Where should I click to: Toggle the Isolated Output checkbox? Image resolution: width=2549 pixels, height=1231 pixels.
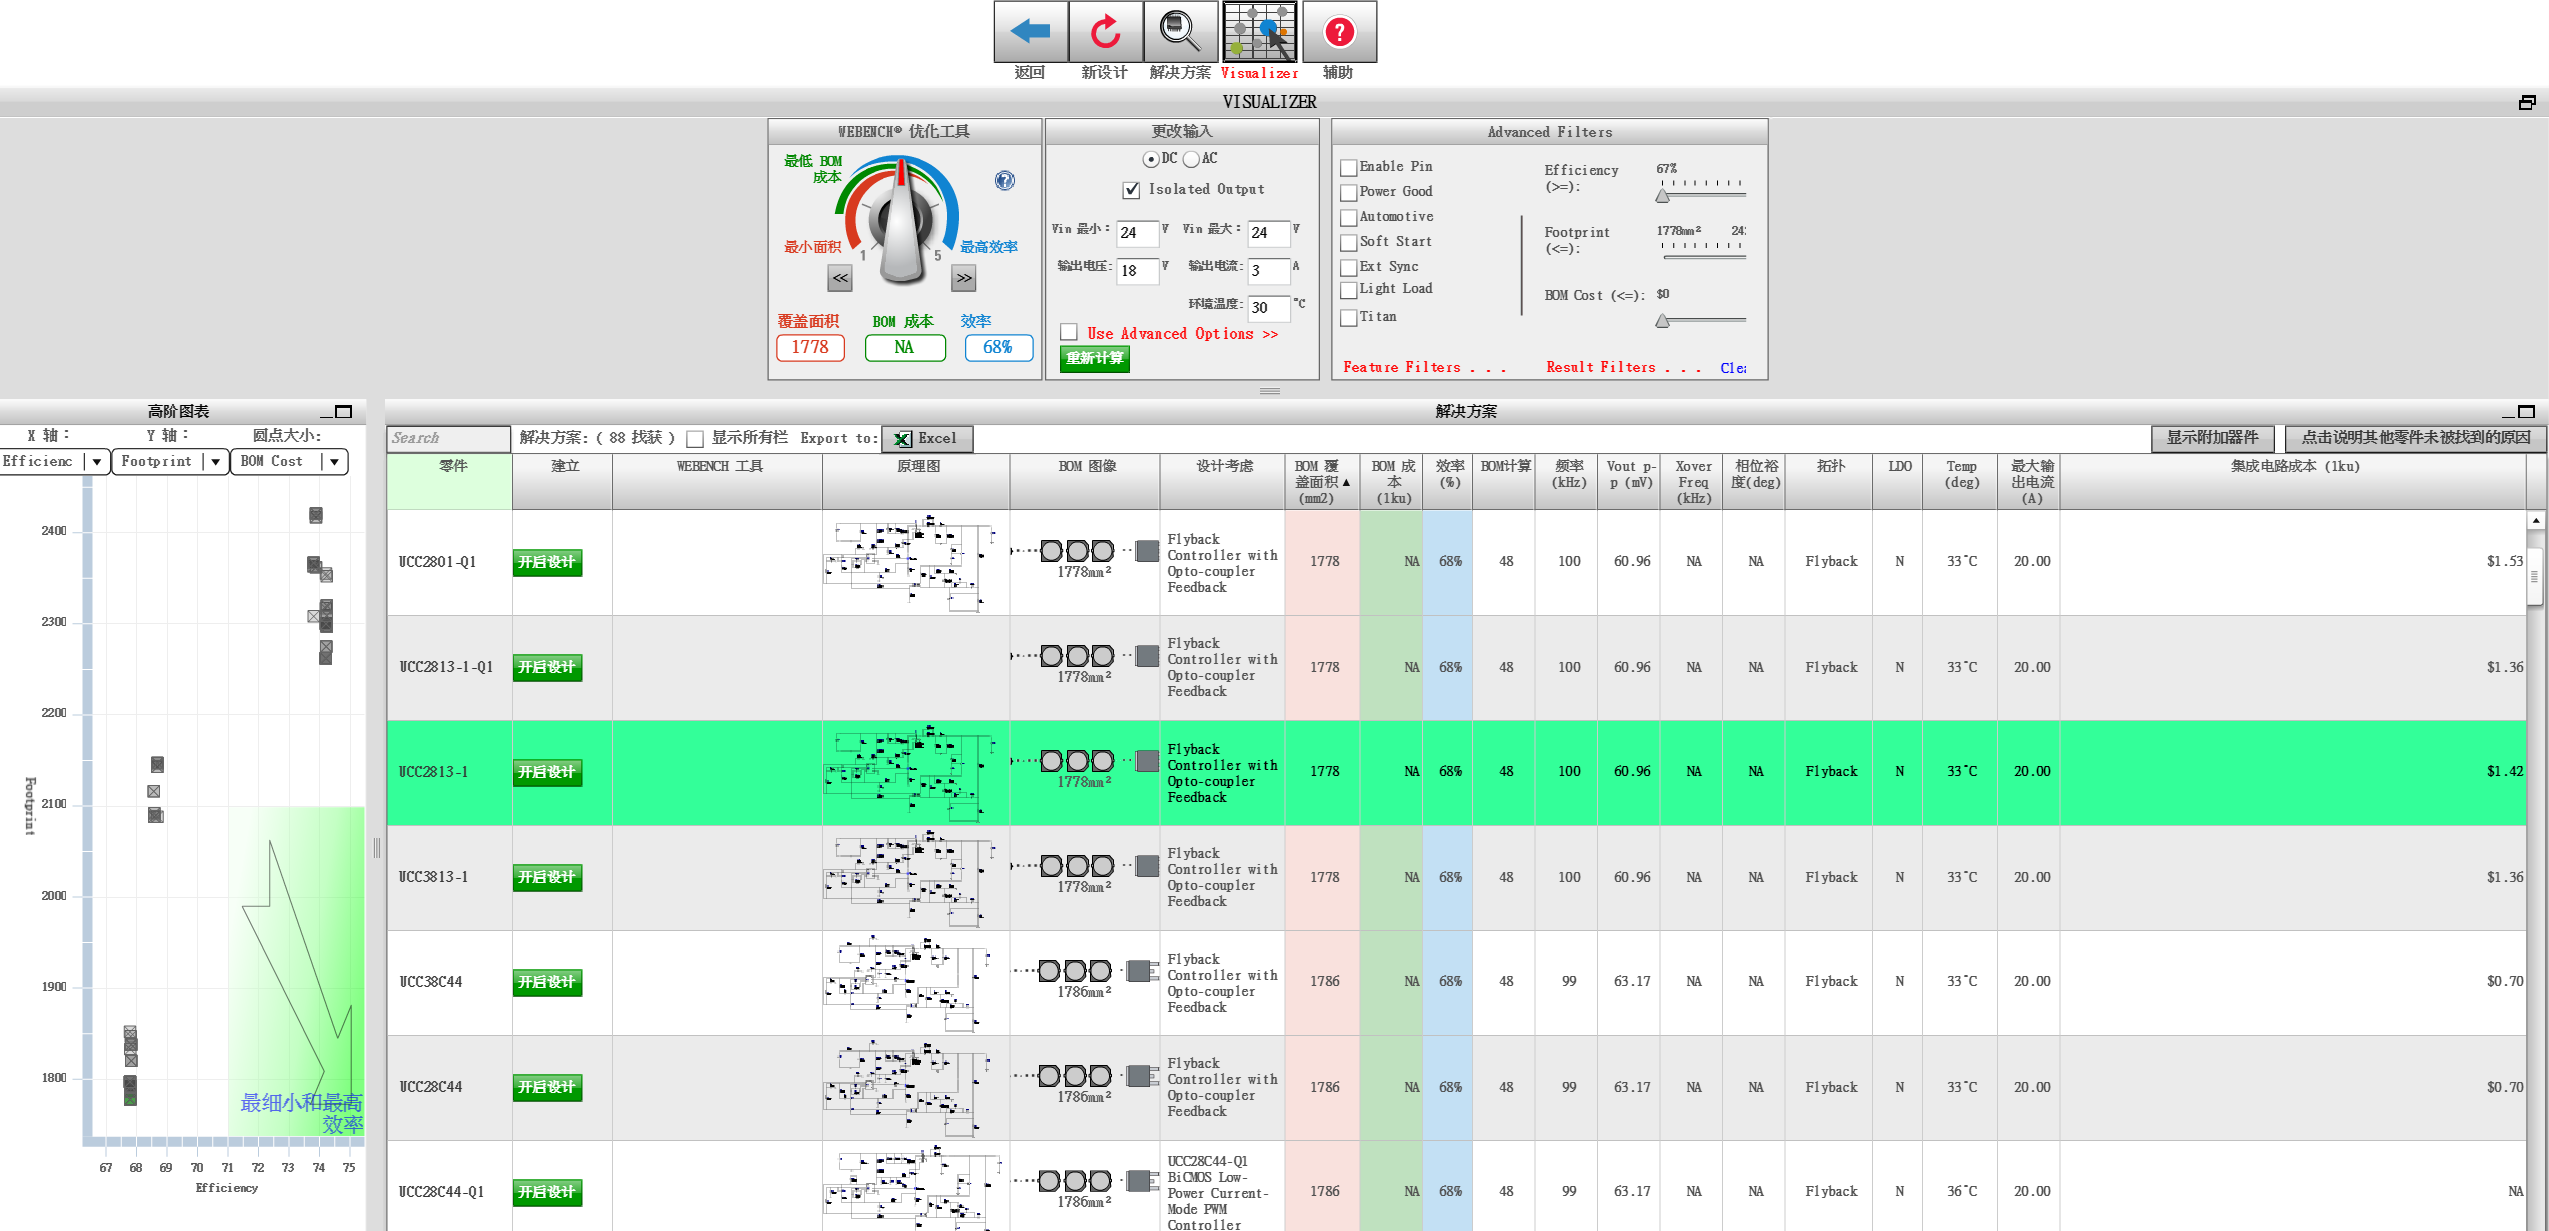pyautogui.click(x=1132, y=190)
